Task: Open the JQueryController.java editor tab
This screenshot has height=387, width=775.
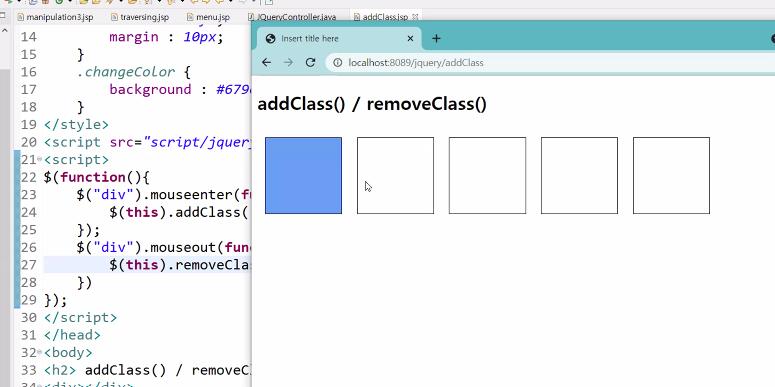Action: coord(292,17)
